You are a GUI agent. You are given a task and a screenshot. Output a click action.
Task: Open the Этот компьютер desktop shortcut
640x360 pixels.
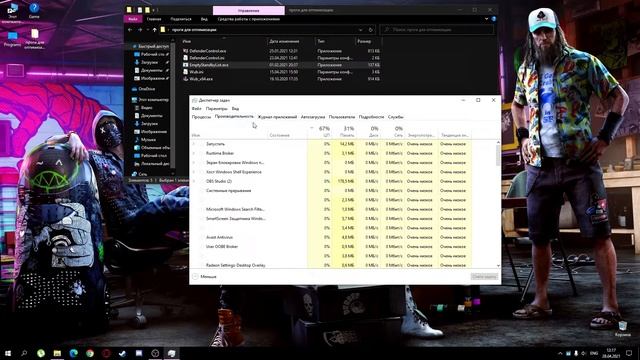click(x=13, y=12)
